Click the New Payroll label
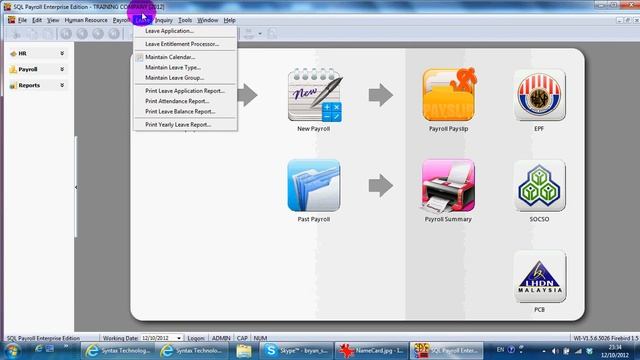Image resolution: width=640 pixels, height=360 pixels. (x=313, y=129)
